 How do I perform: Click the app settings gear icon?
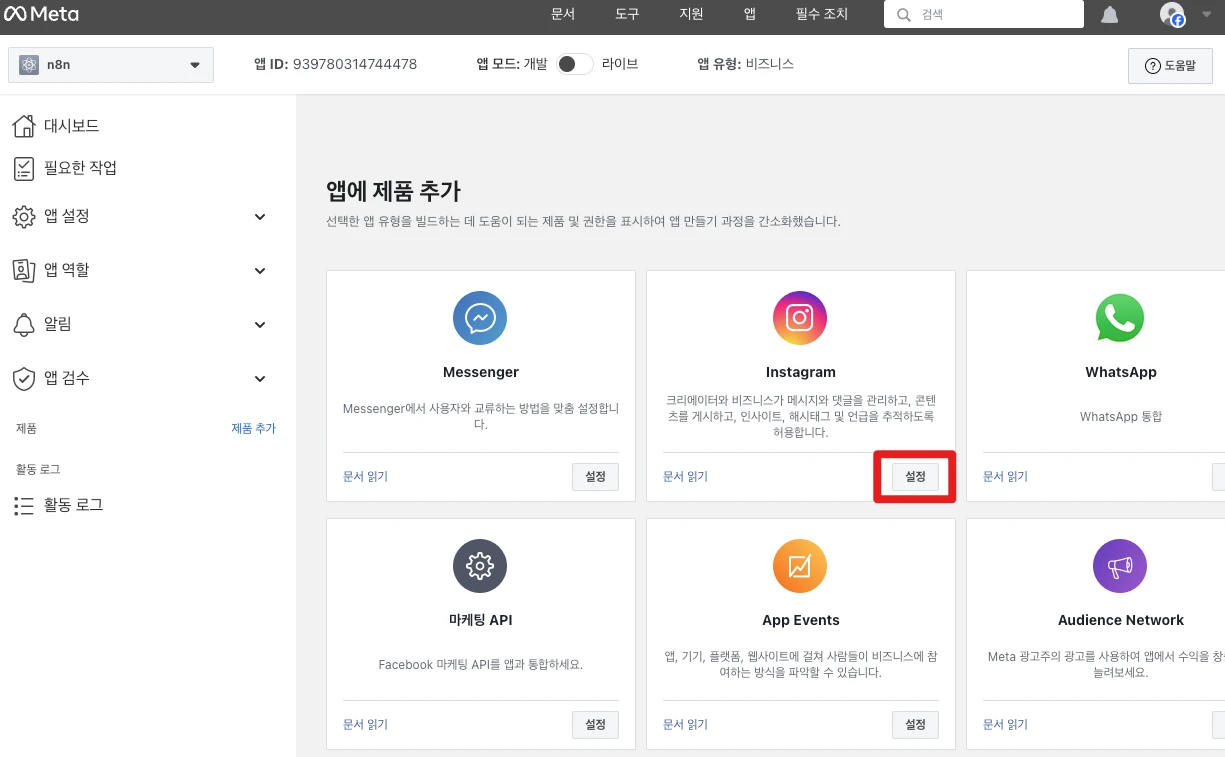point(24,217)
